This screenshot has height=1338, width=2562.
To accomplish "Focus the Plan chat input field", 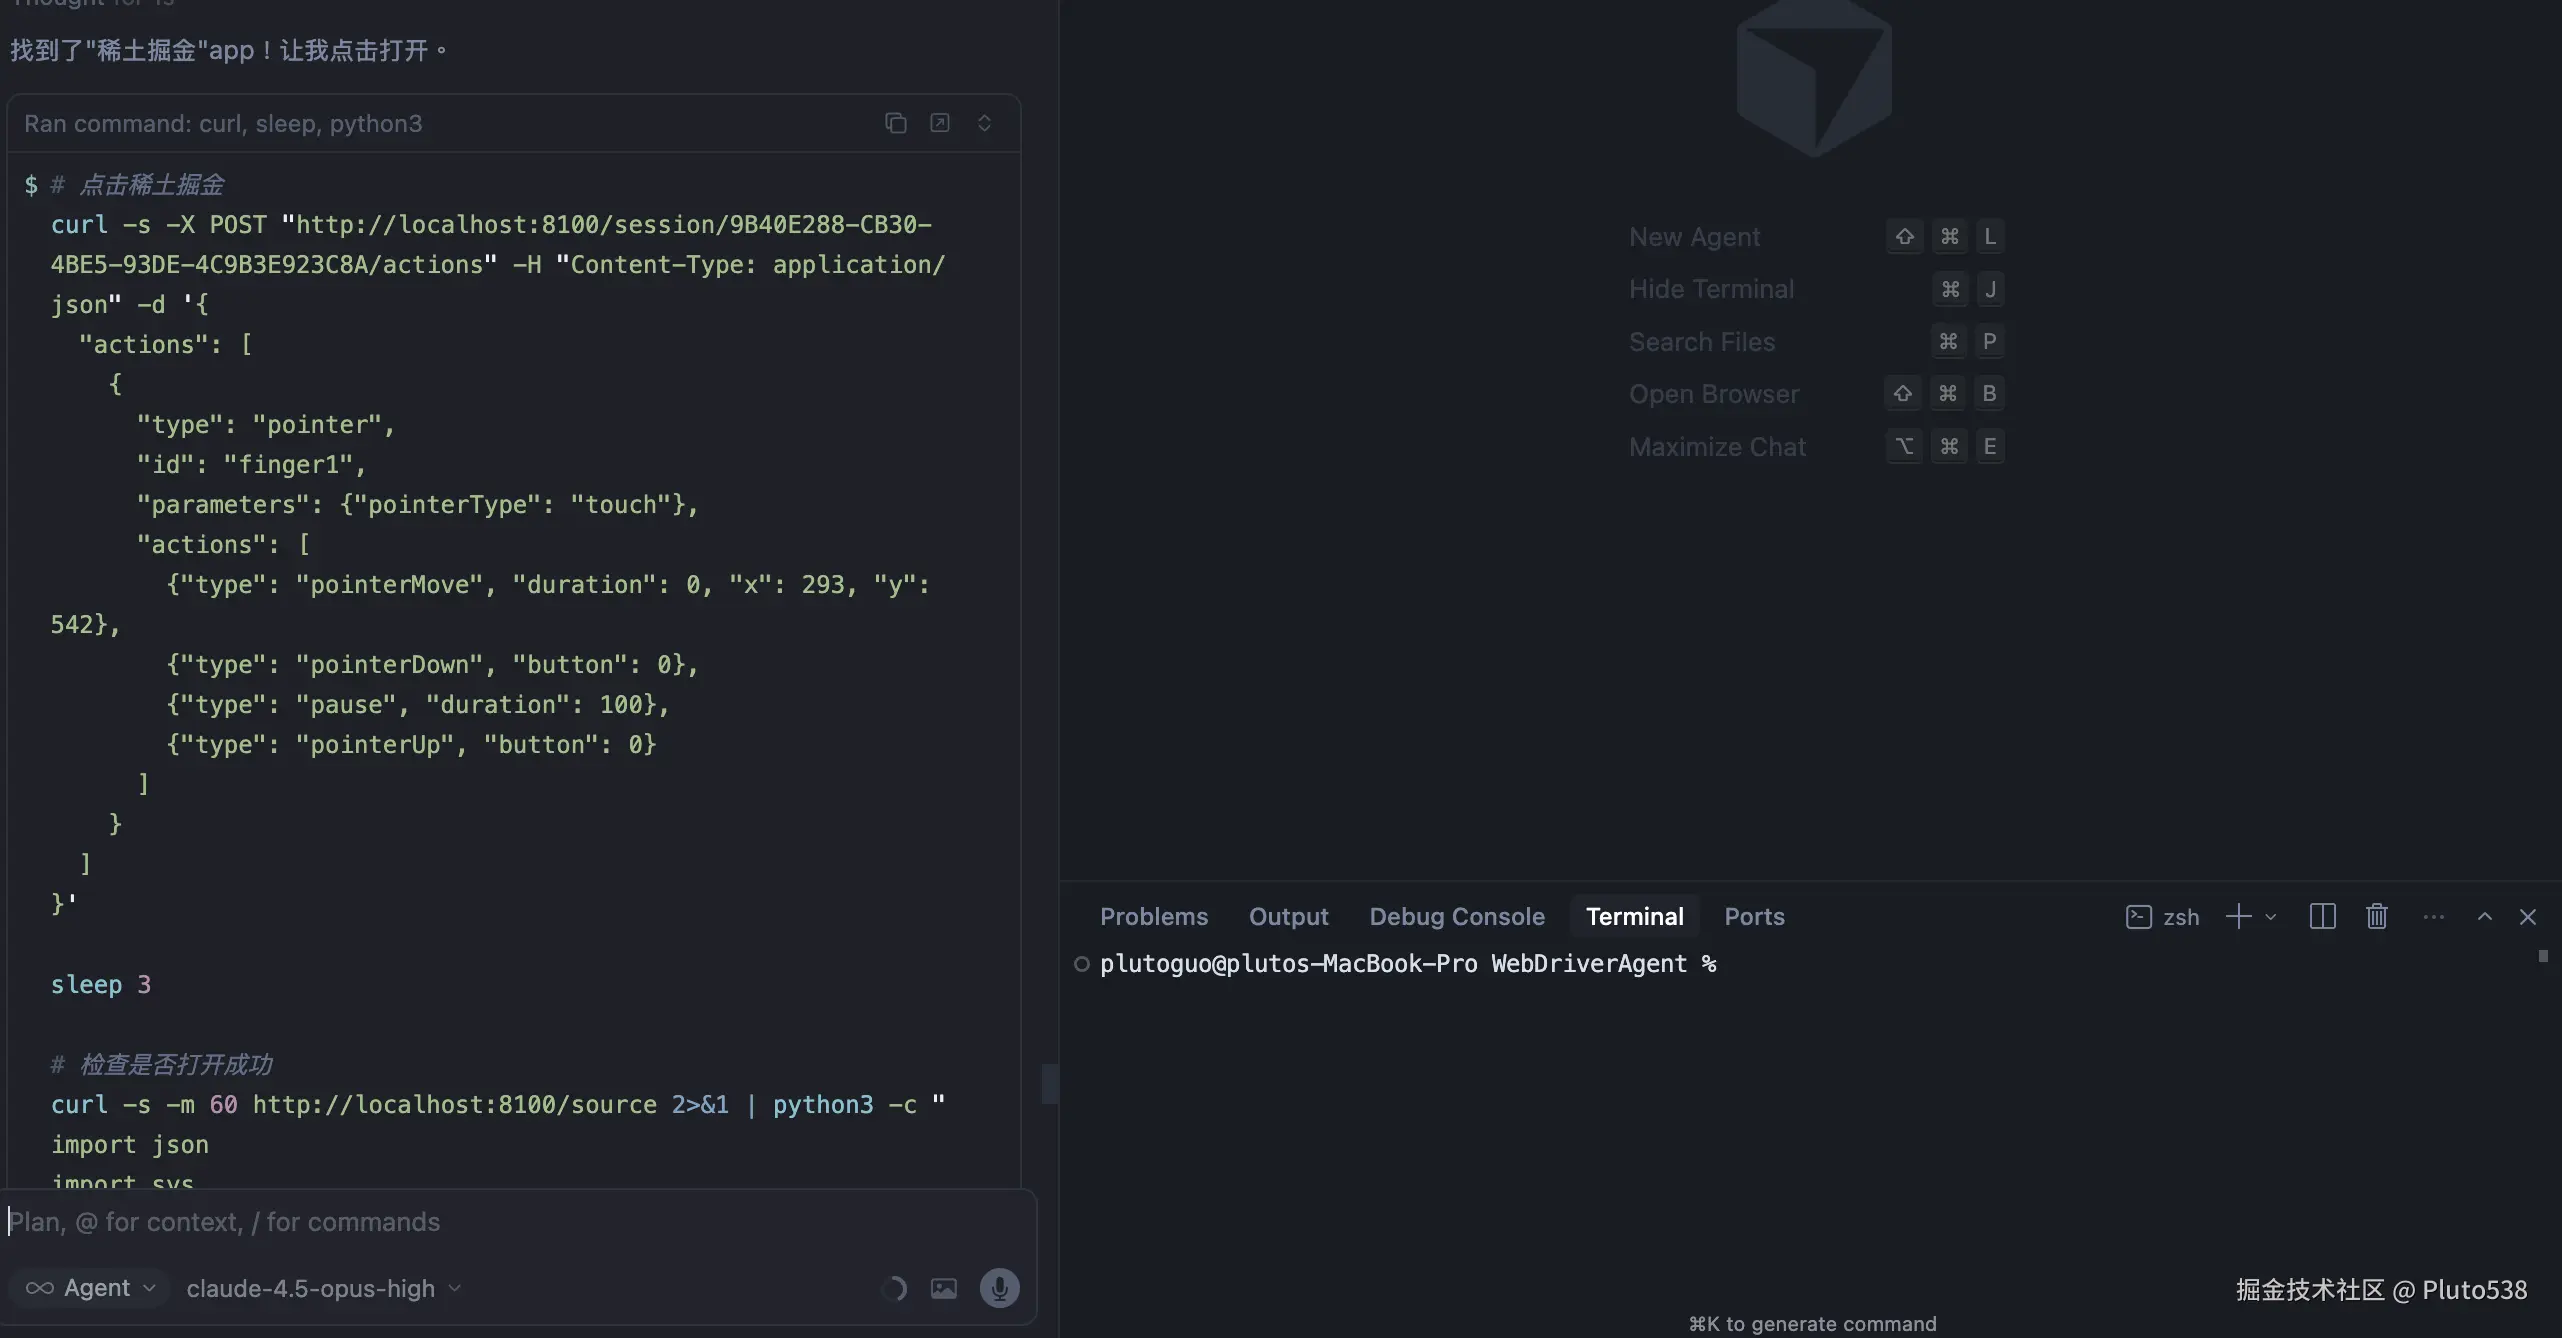I will click(x=500, y=1222).
